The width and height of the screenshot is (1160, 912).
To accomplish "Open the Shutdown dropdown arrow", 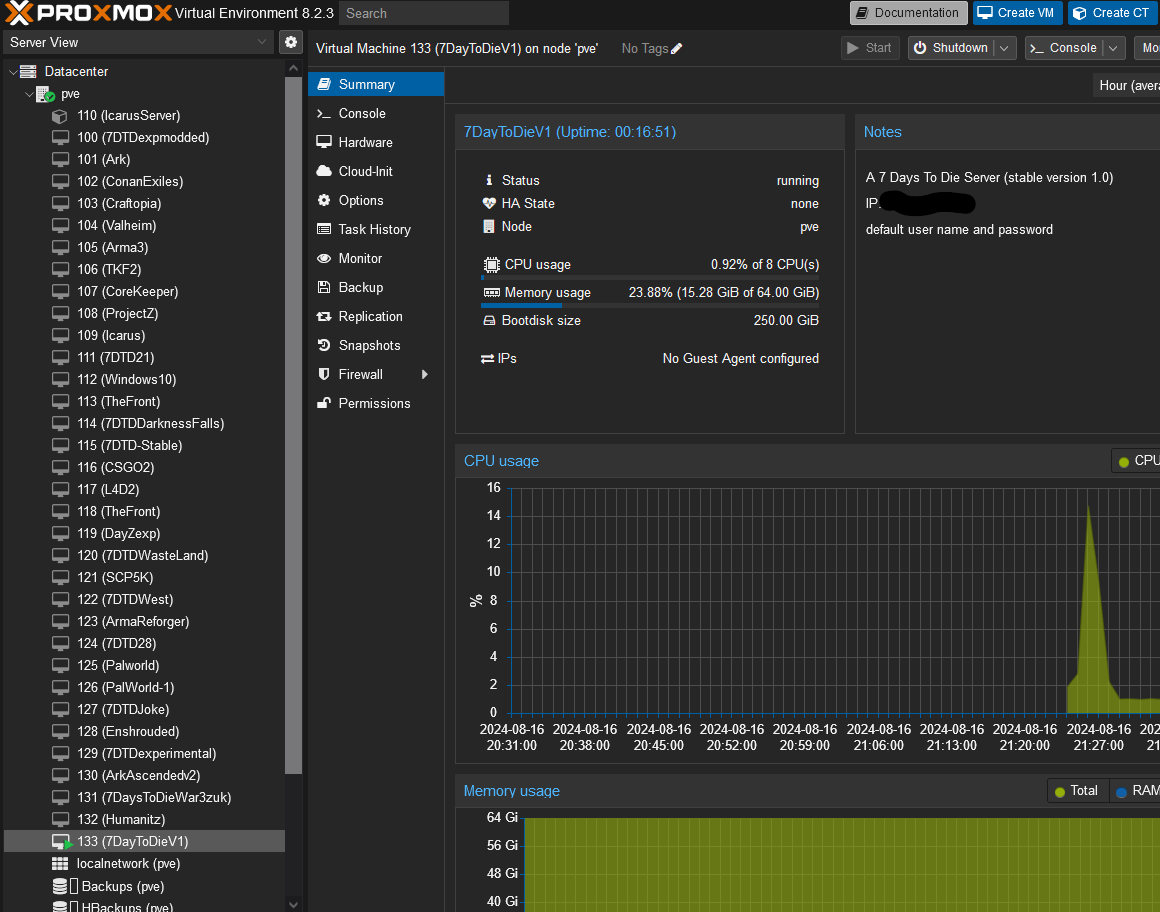I will click(1004, 48).
